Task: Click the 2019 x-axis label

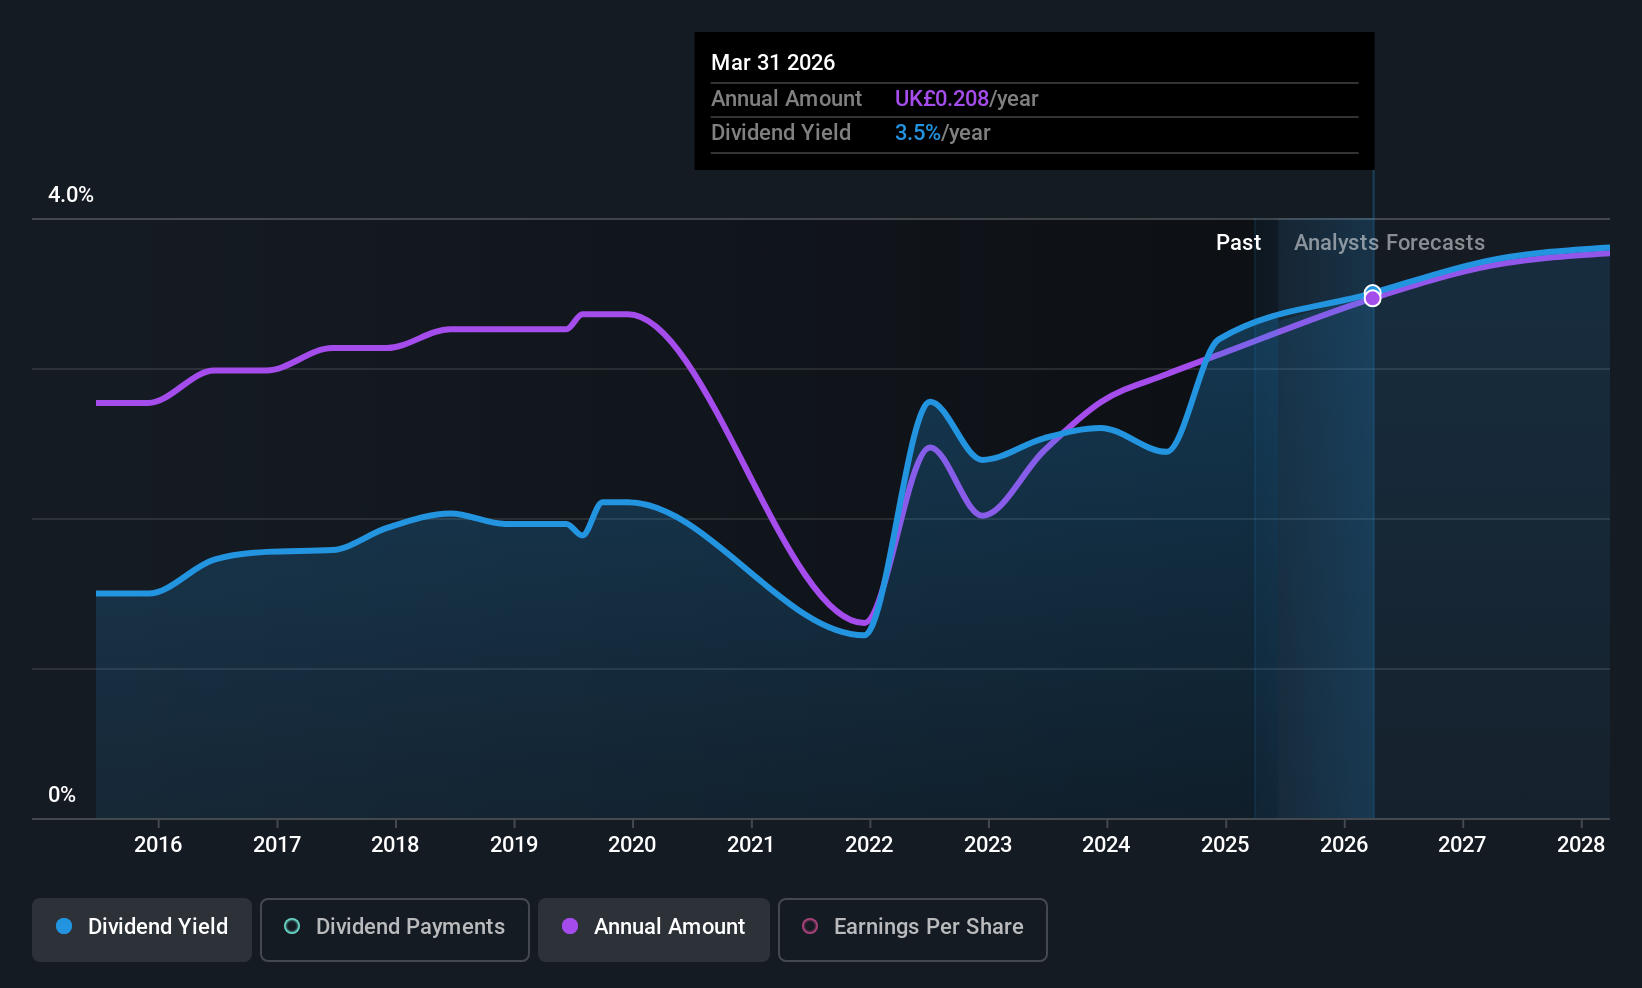Action: tap(514, 845)
